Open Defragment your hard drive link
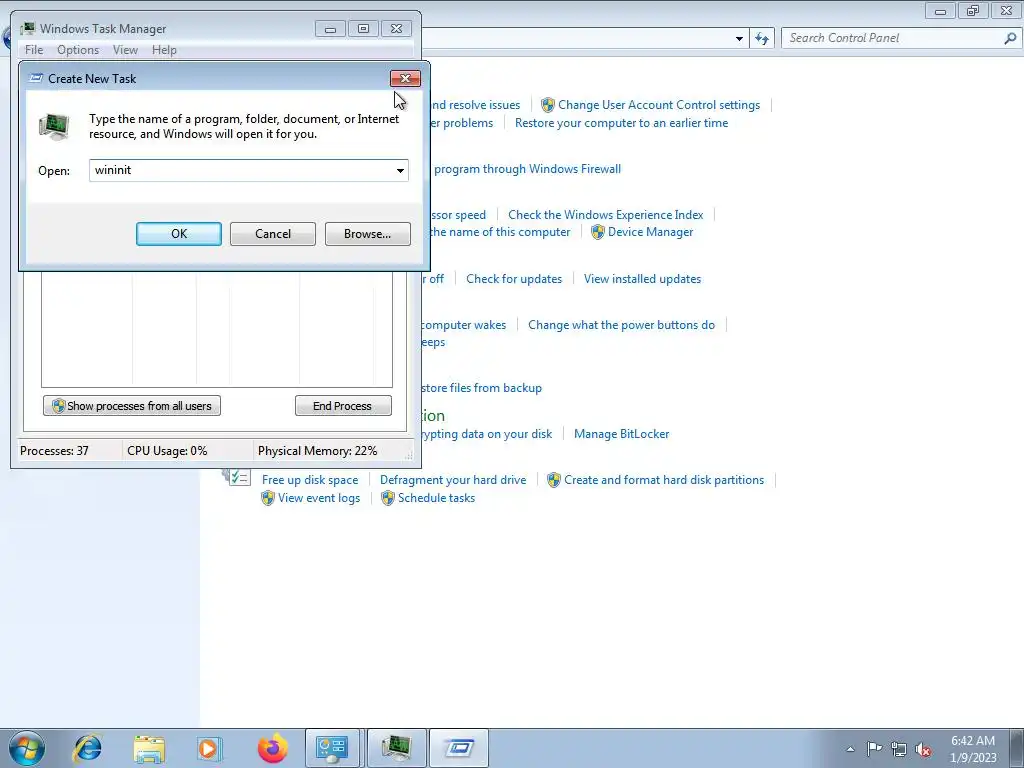 [453, 480]
